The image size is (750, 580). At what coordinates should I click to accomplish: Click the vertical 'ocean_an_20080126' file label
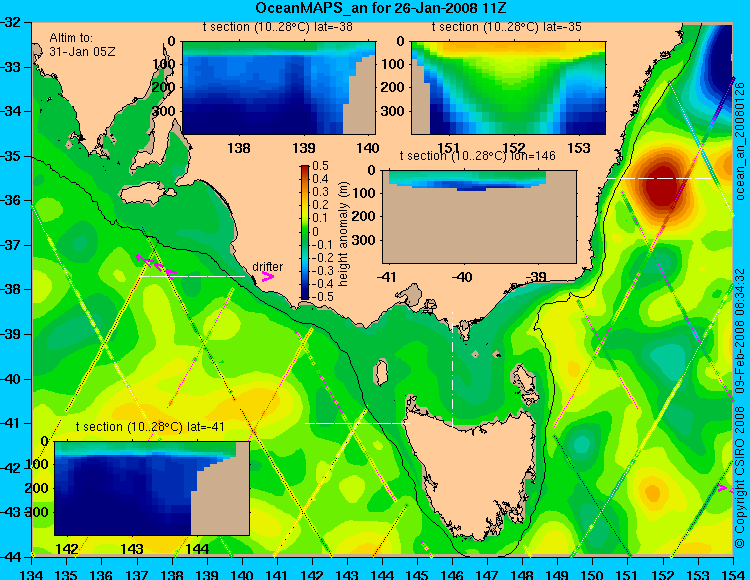(740, 141)
